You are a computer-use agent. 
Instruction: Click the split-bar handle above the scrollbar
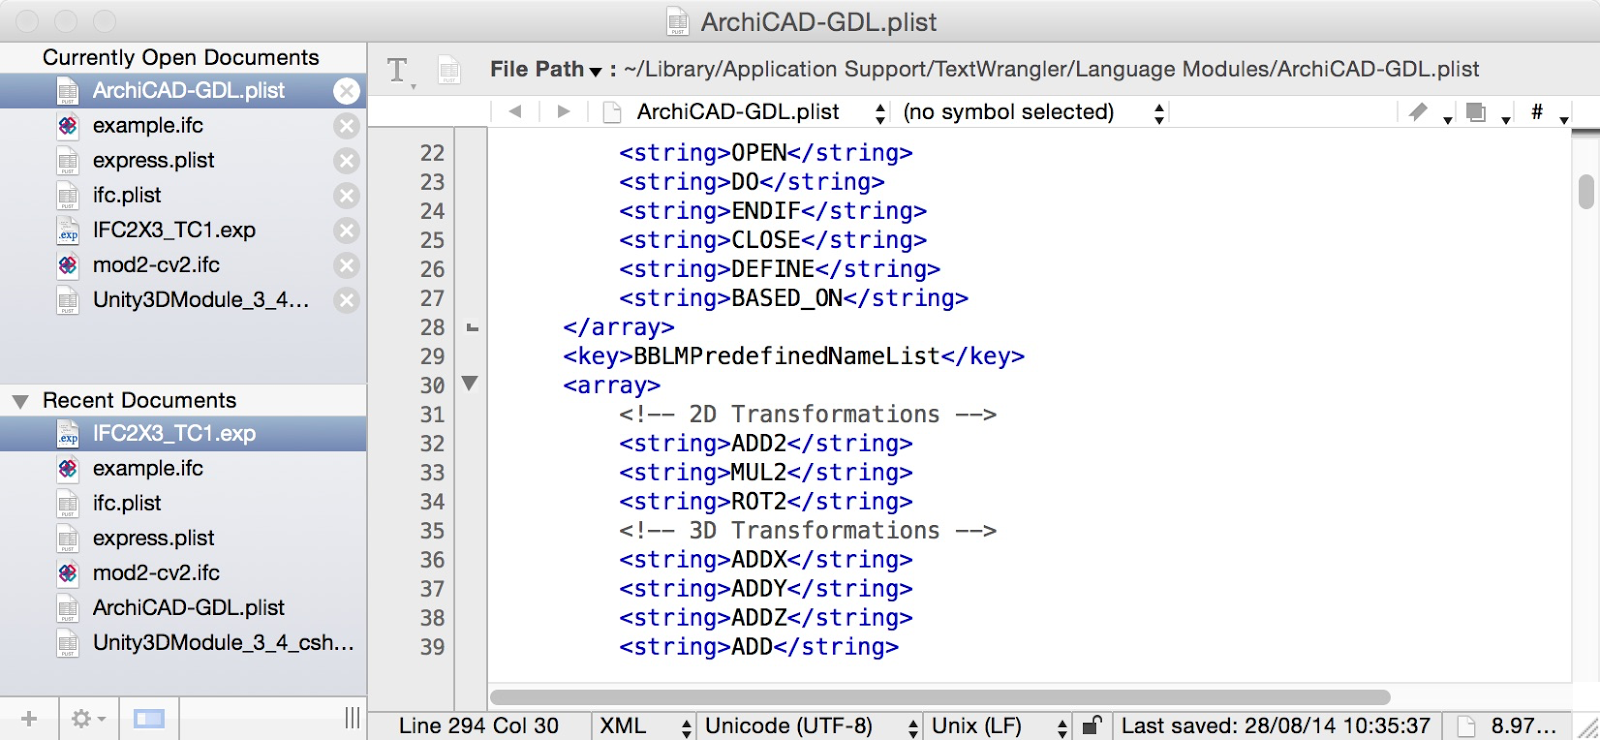(x=1586, y=133)
